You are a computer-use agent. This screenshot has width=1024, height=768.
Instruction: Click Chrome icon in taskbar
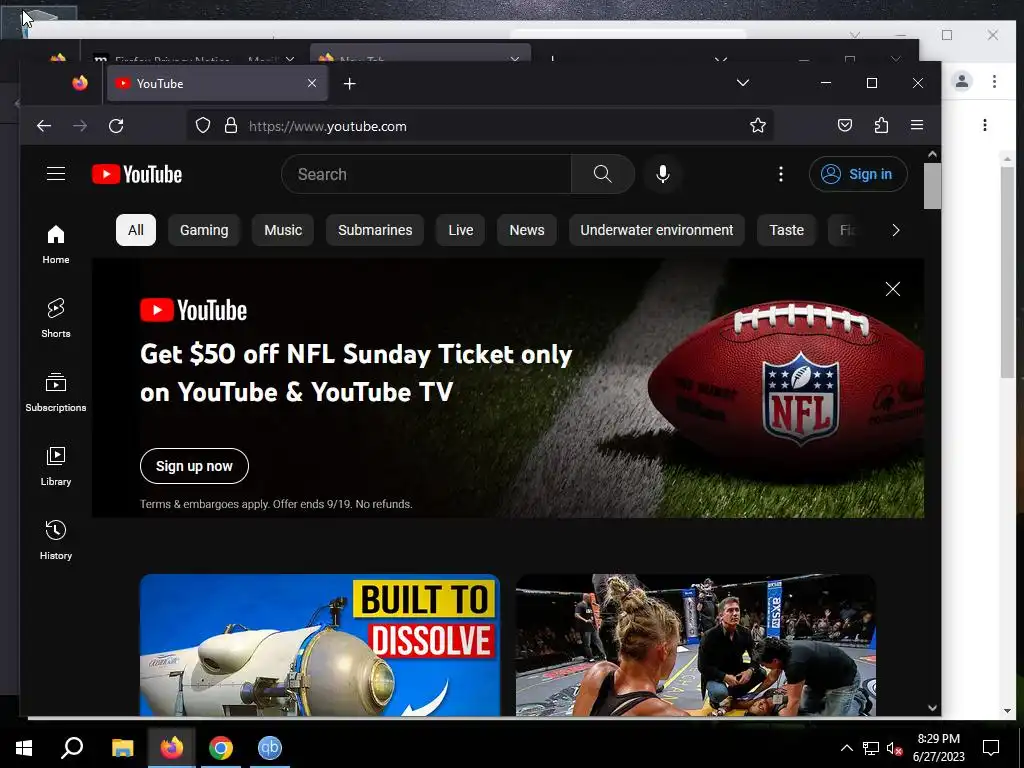(x=221, y=747)
